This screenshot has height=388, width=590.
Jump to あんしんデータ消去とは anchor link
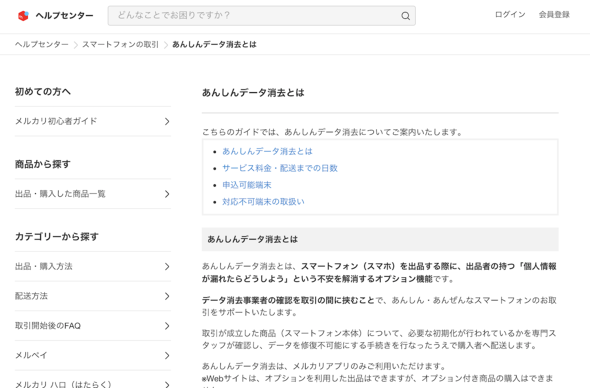(267, 151)
